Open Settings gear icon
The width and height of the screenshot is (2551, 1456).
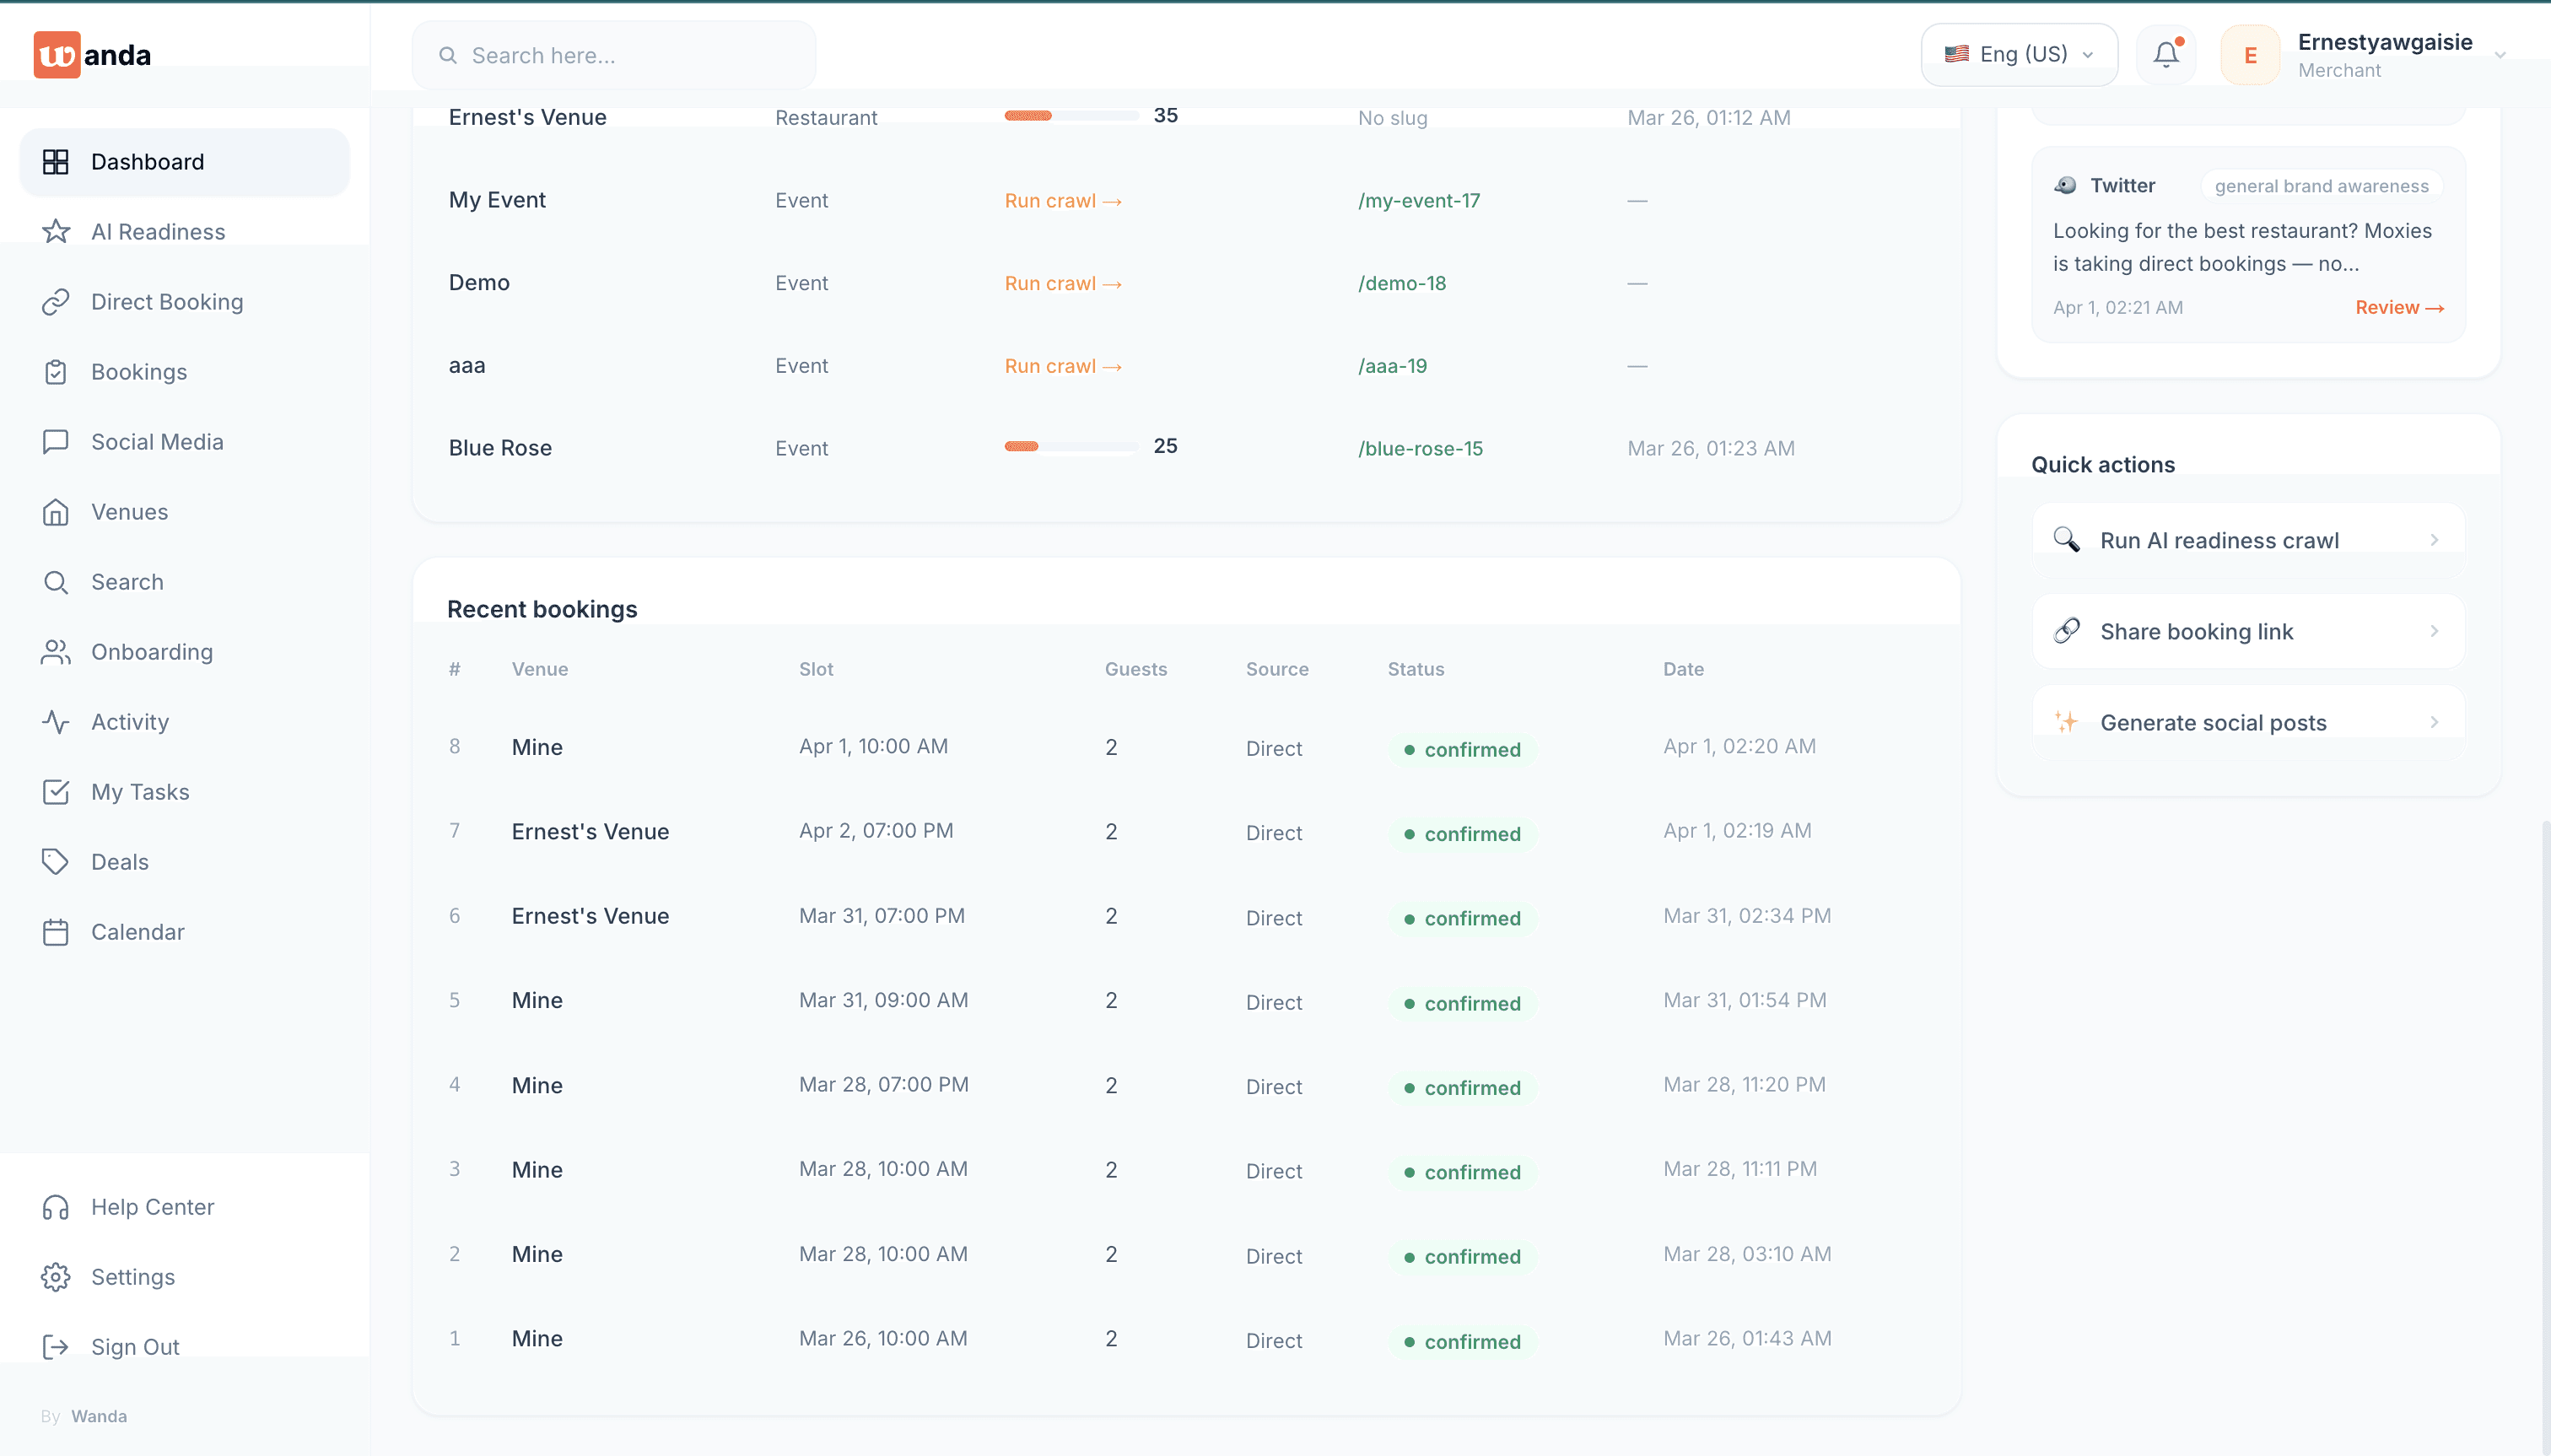tap(56, 1277)
